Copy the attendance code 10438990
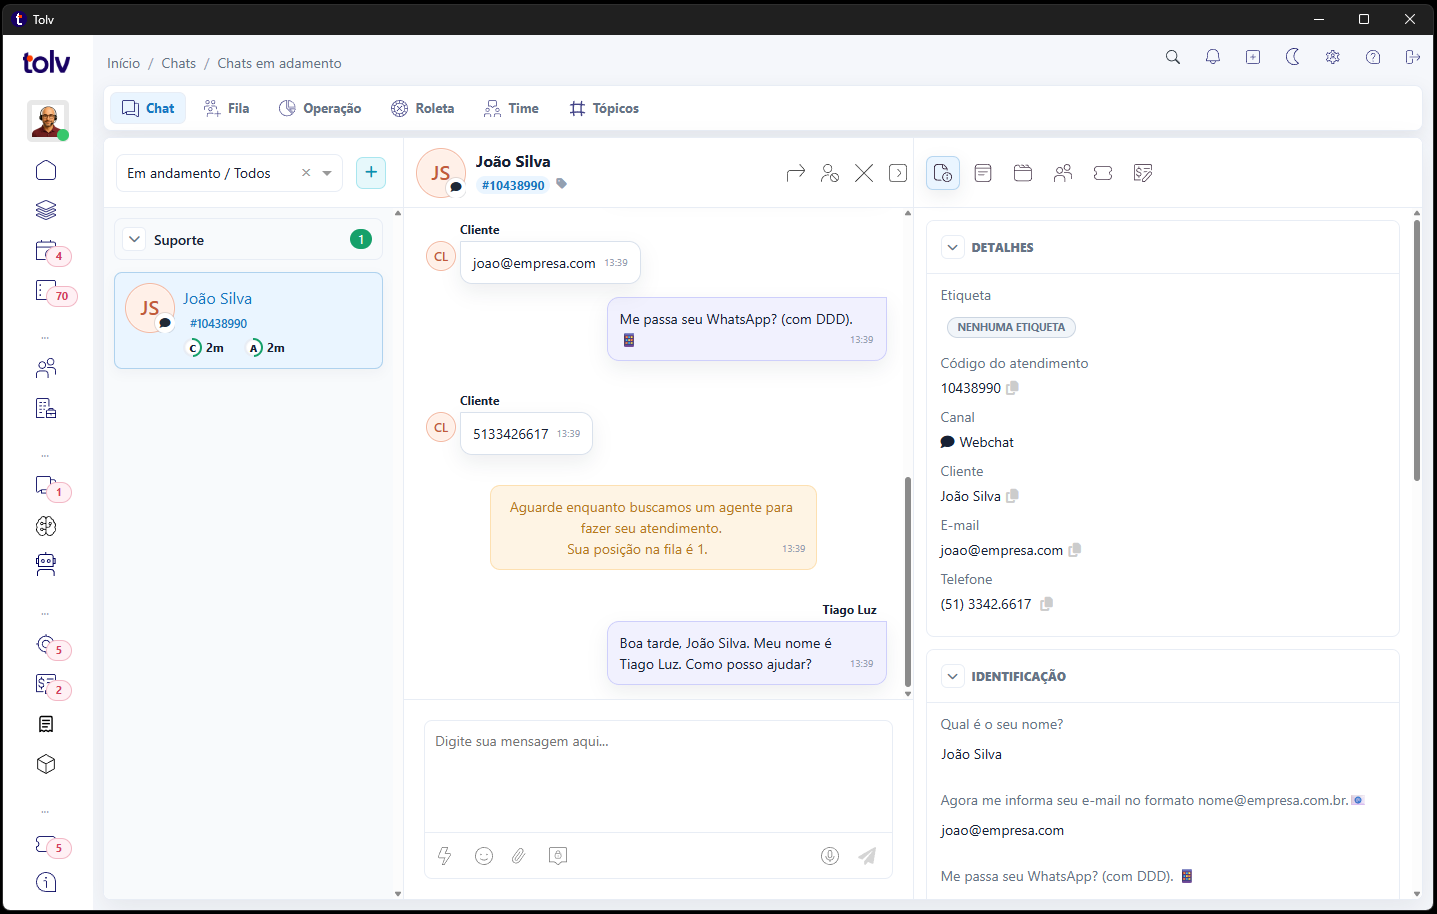 (1013, 388)
